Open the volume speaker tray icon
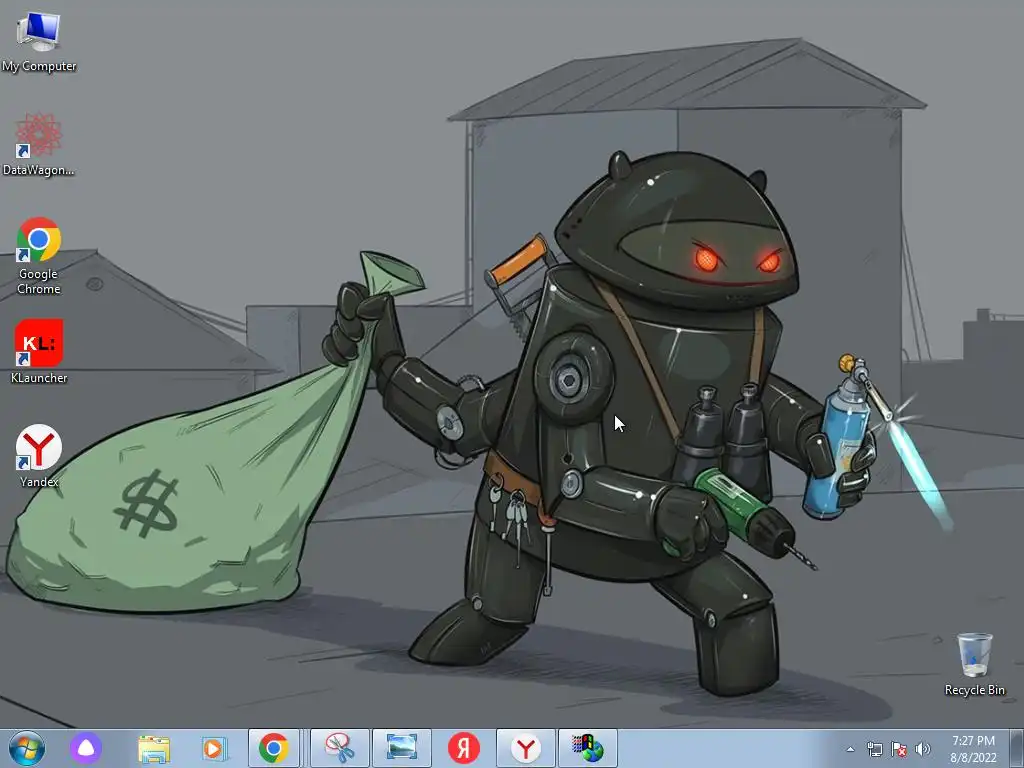Image resolution: width=1024 pixels, height=768 pixels. point(923,749)
